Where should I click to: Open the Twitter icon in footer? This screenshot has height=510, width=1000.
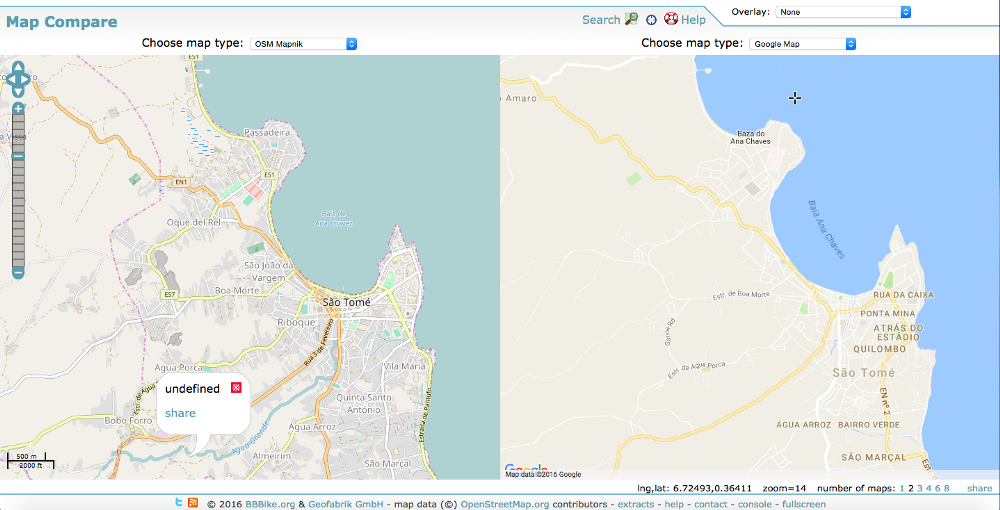(179, 502)
